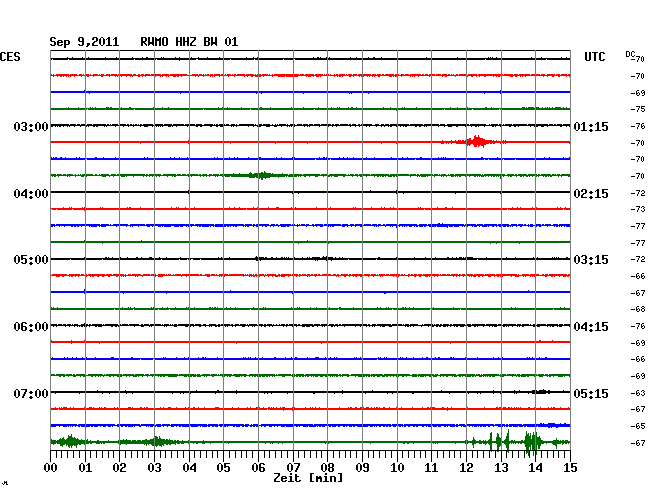Click the DC offset value "-73"
The height and width of the screenshot is (494, 650).
click(638, 209)
